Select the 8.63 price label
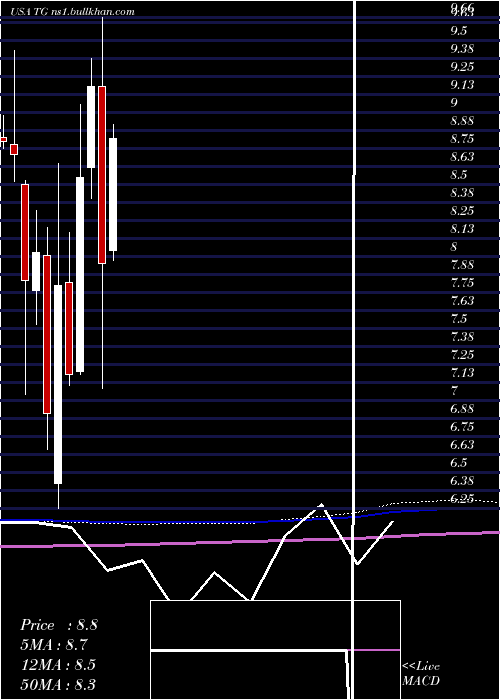This screenshot has height=700, width=500. click(462, 157)
